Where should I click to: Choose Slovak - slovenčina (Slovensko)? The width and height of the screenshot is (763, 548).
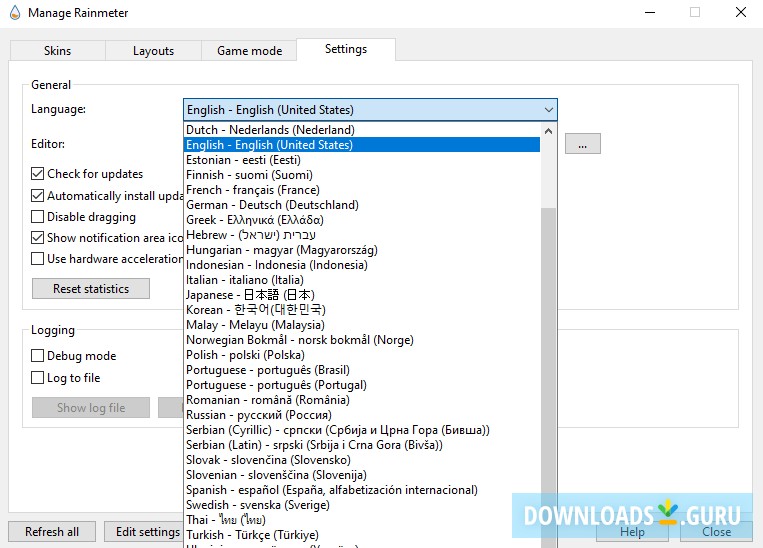363,460
